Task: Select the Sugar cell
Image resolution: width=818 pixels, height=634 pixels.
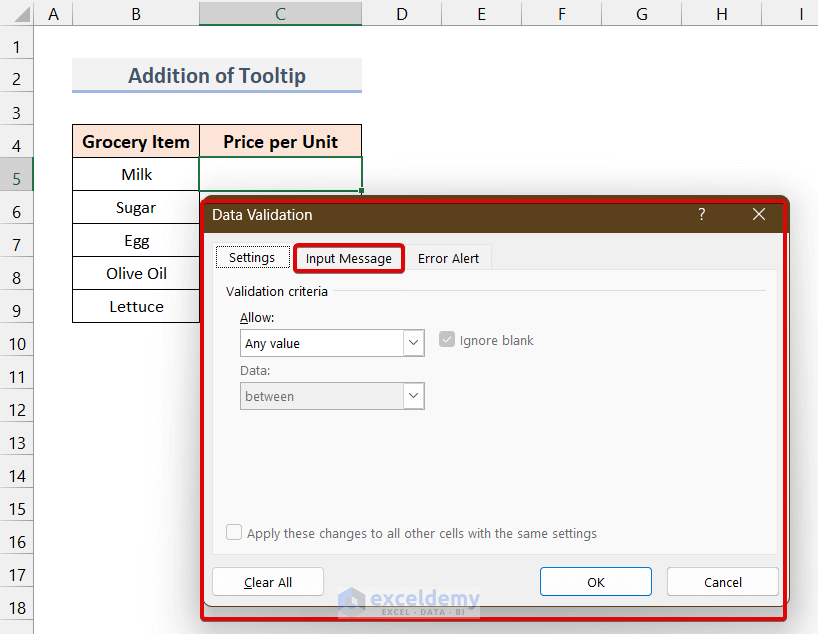Action: pos(136,207)
